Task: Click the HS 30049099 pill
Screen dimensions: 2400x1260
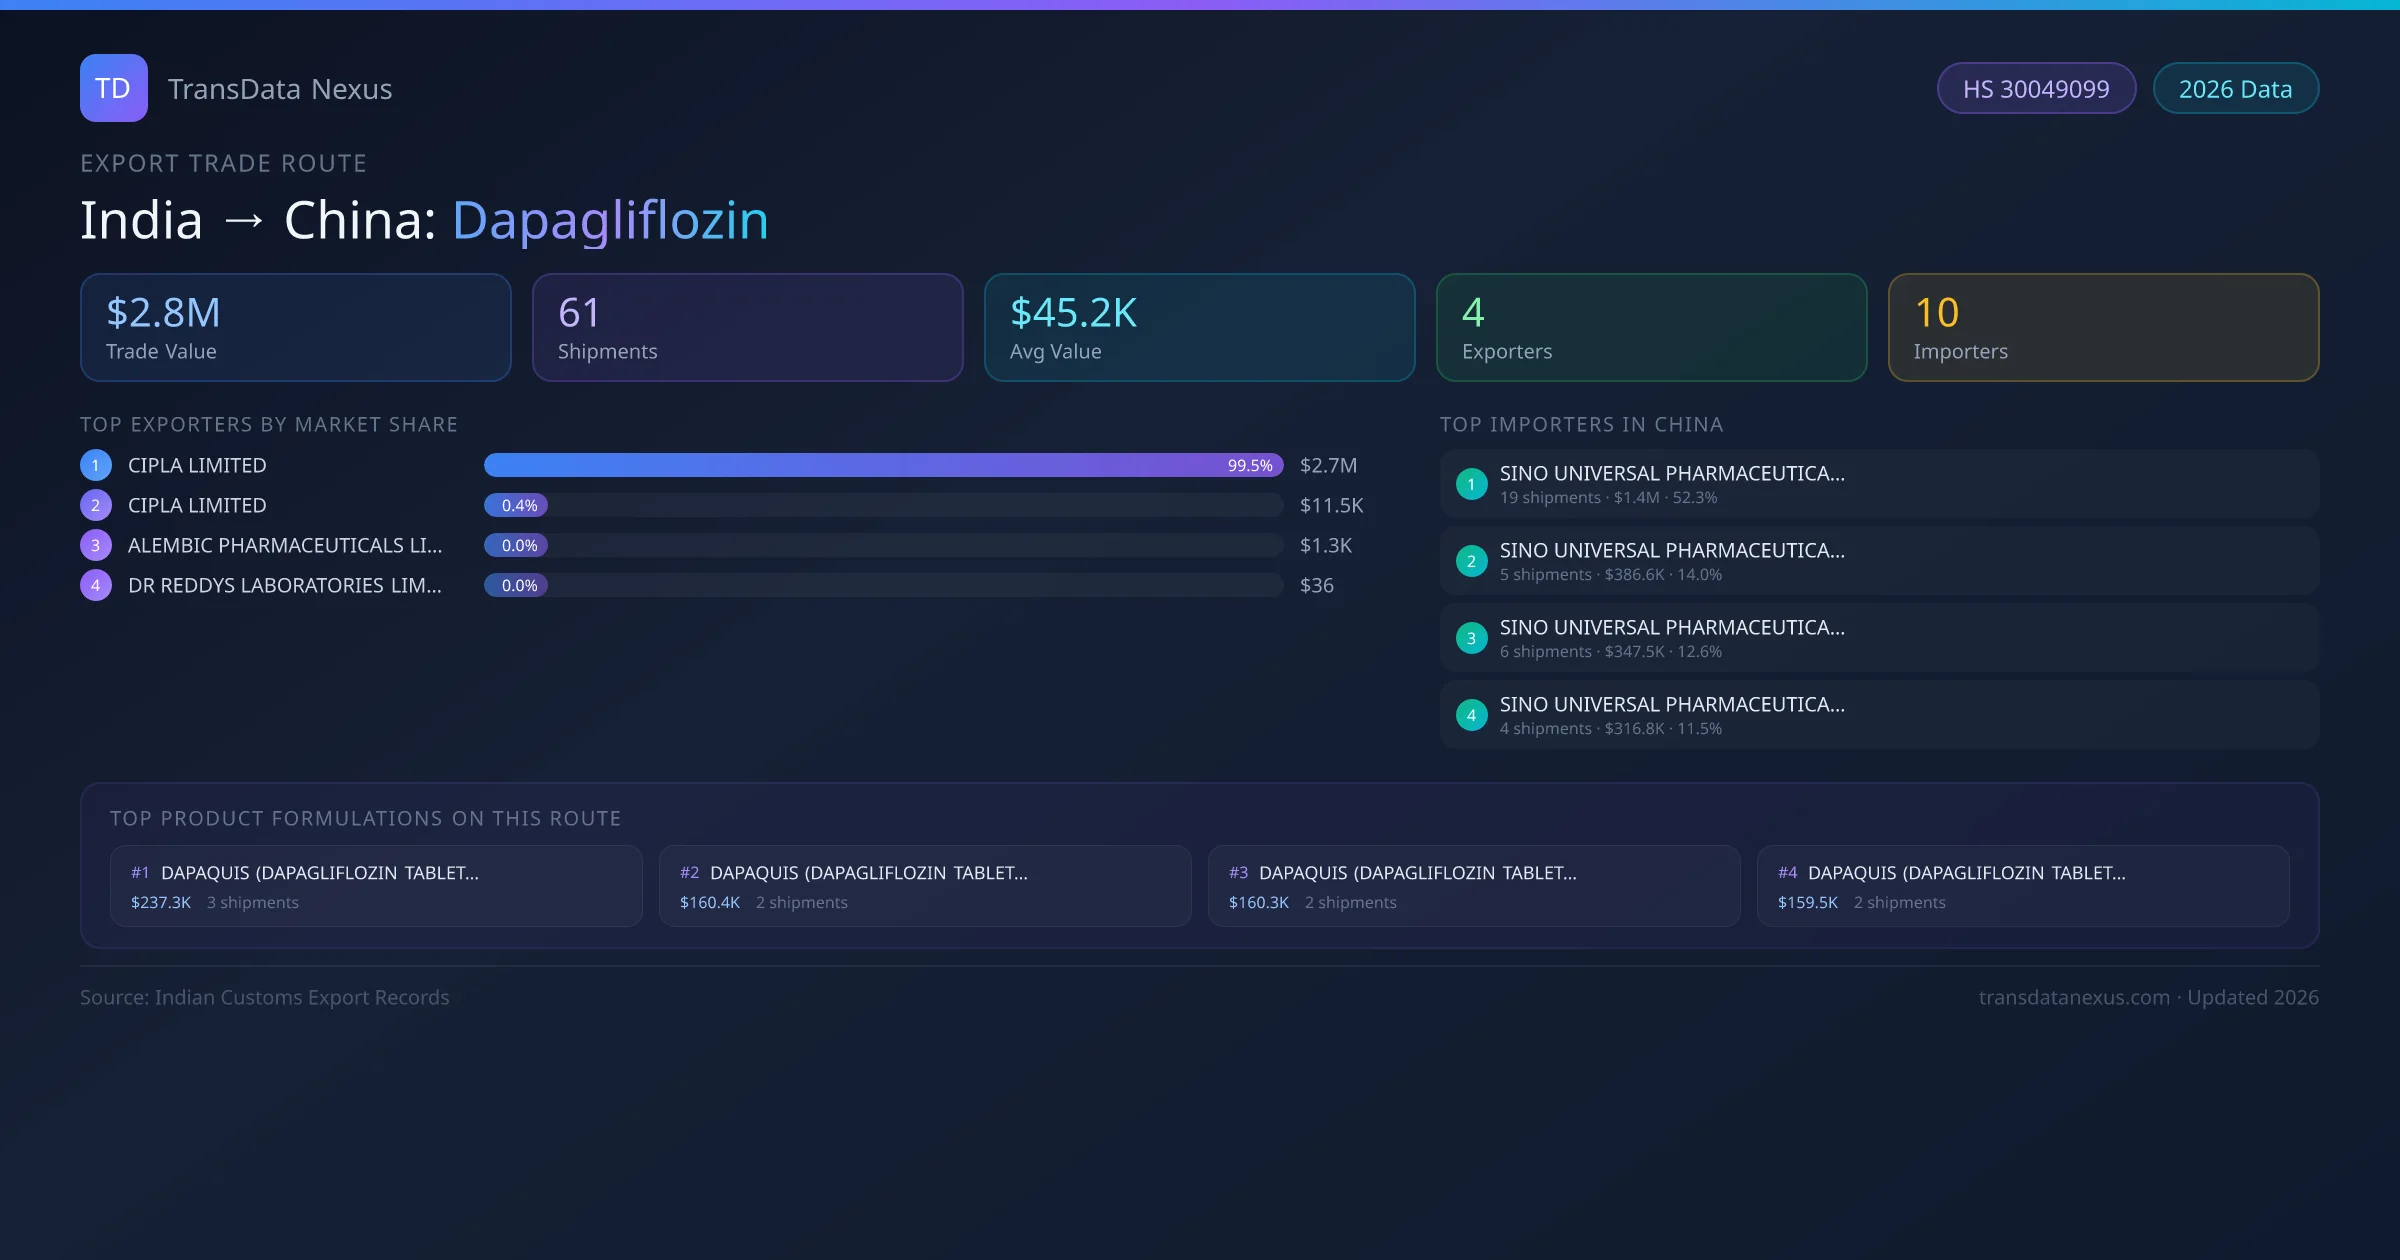Action: coord(2036,89)
